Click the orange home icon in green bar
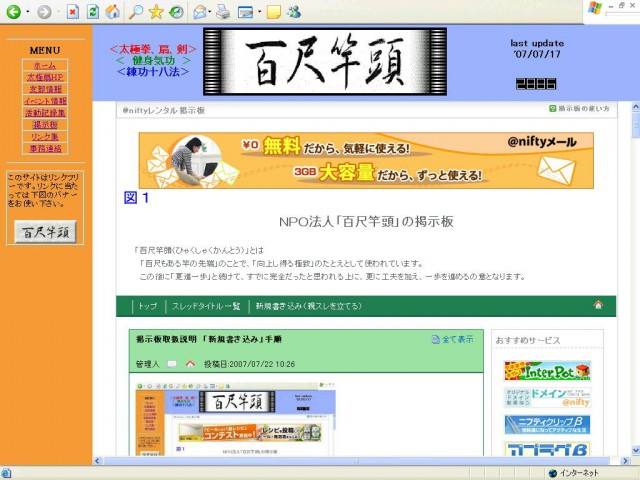 click(598, 305)
